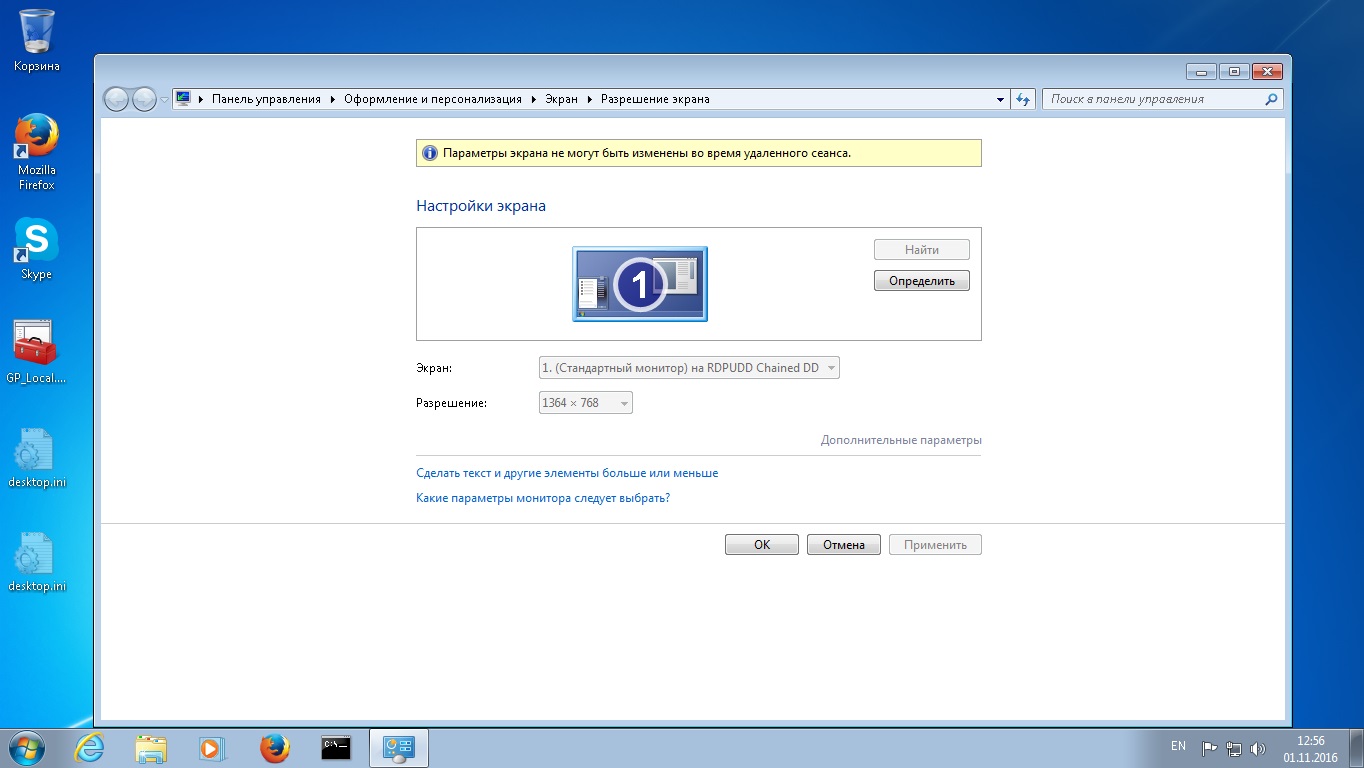Open Windows Explorer from the taskbar
This screenshot has width=1364, height=768.
151,747
